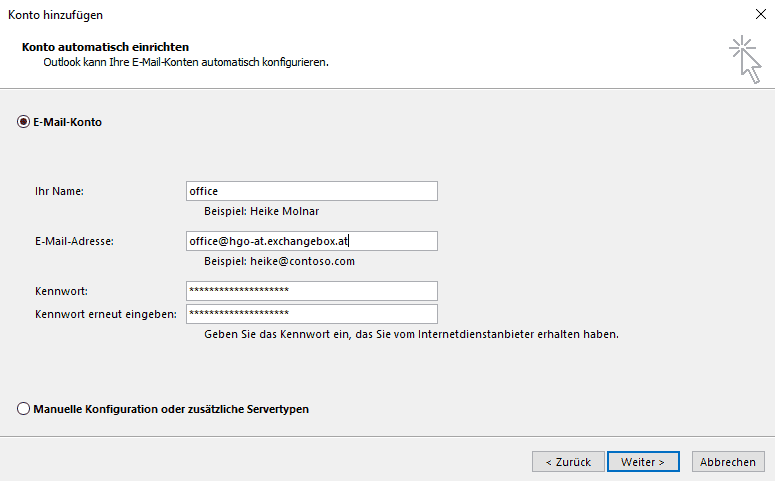Choose Manuelle Konfiguration oder zusätzliche Servertypen
The image size is (775, 481).
point(23,409)
